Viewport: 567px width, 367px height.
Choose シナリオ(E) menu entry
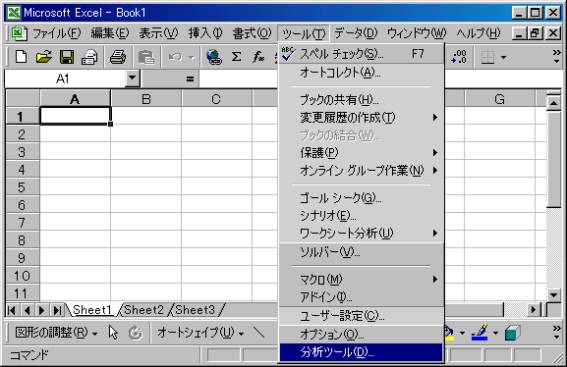(x=361, y=215)
